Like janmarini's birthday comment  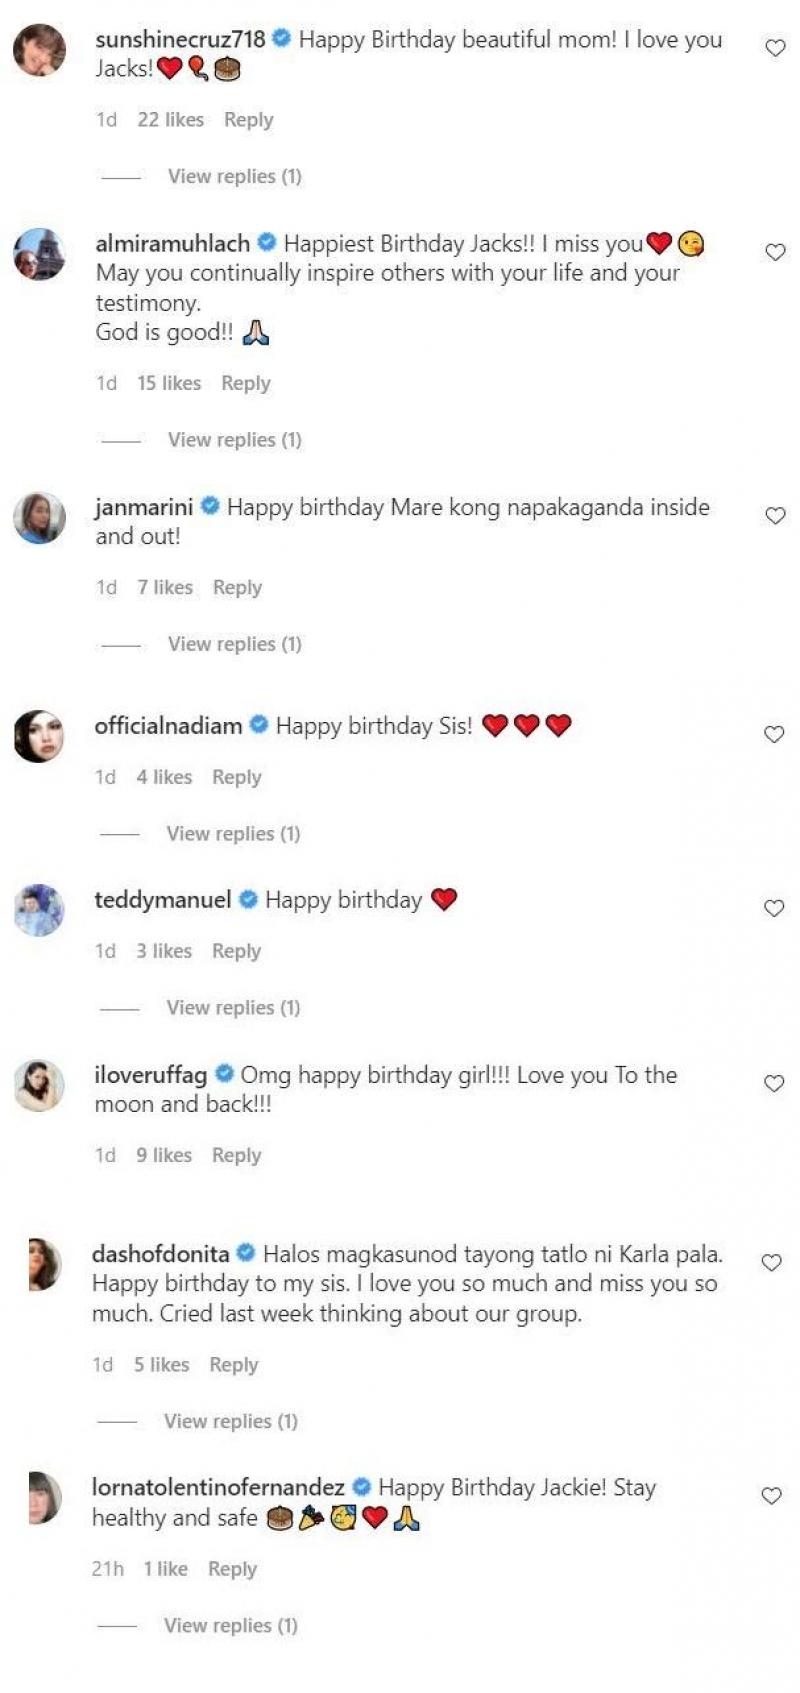[x=775, y=516]
